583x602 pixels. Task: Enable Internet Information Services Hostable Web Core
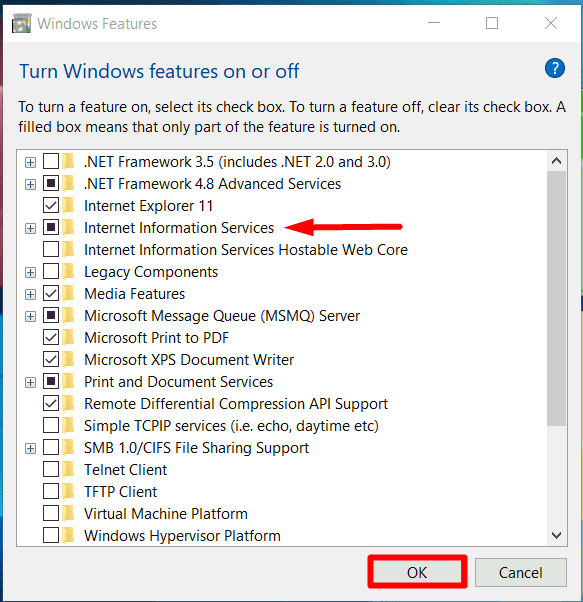point(51,249)
